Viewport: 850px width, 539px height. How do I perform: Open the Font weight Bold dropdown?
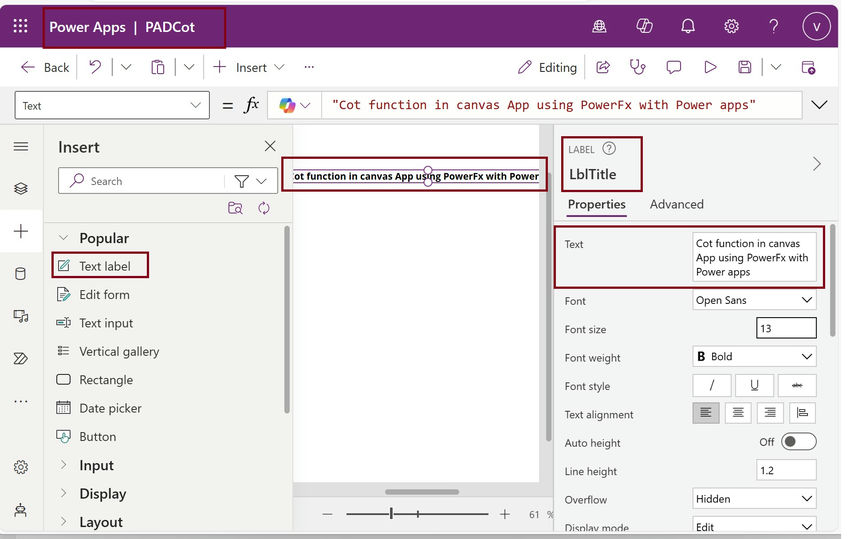click(x=754, y=356)
